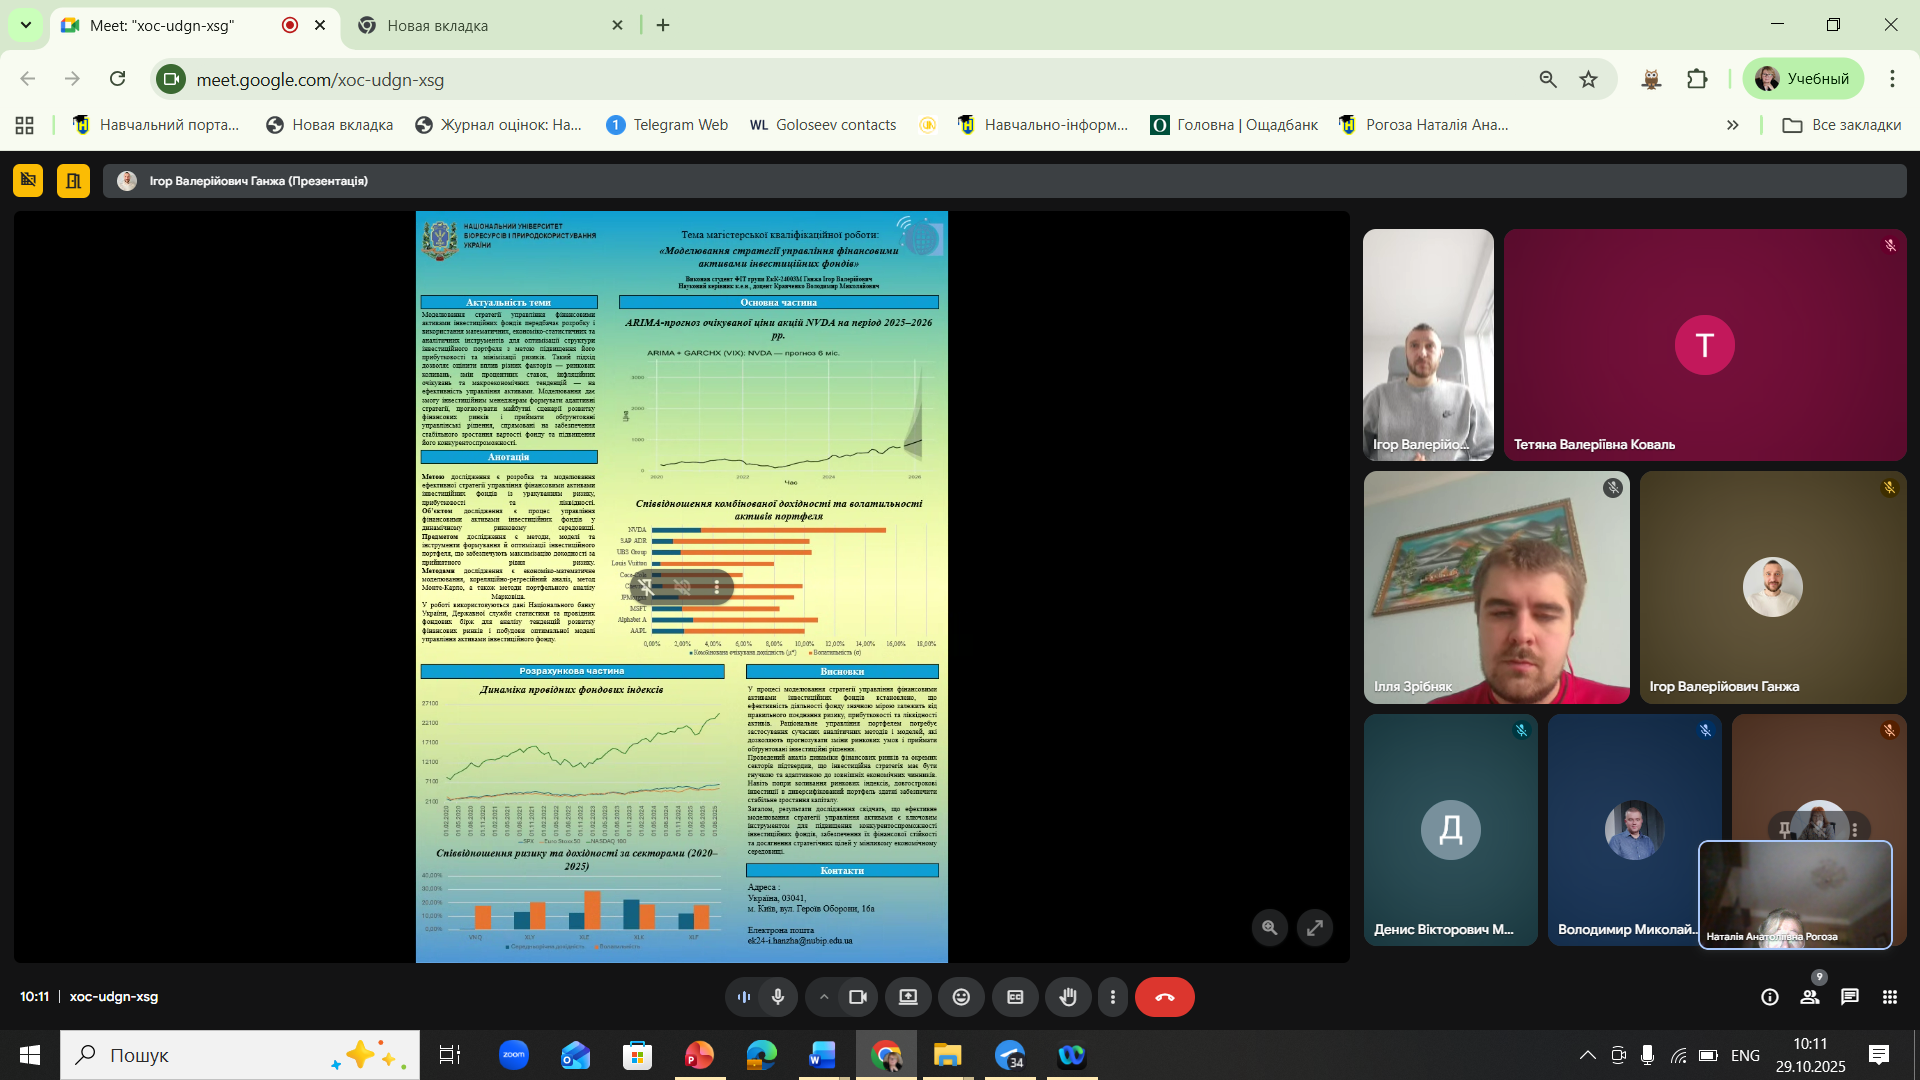Expand video settings chevron arrow
This screenshot has width=1920, height=1080.
tap(824, 997)
